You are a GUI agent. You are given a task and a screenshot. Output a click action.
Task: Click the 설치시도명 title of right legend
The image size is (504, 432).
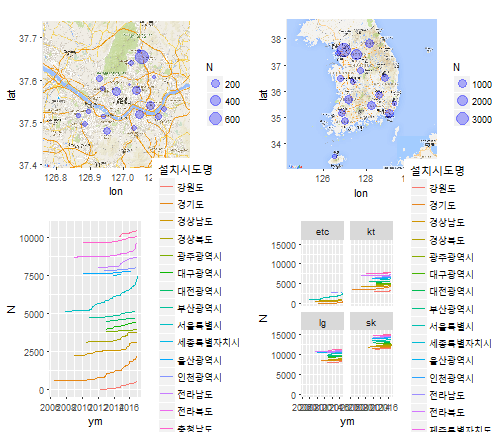click(x=437, y=170)
